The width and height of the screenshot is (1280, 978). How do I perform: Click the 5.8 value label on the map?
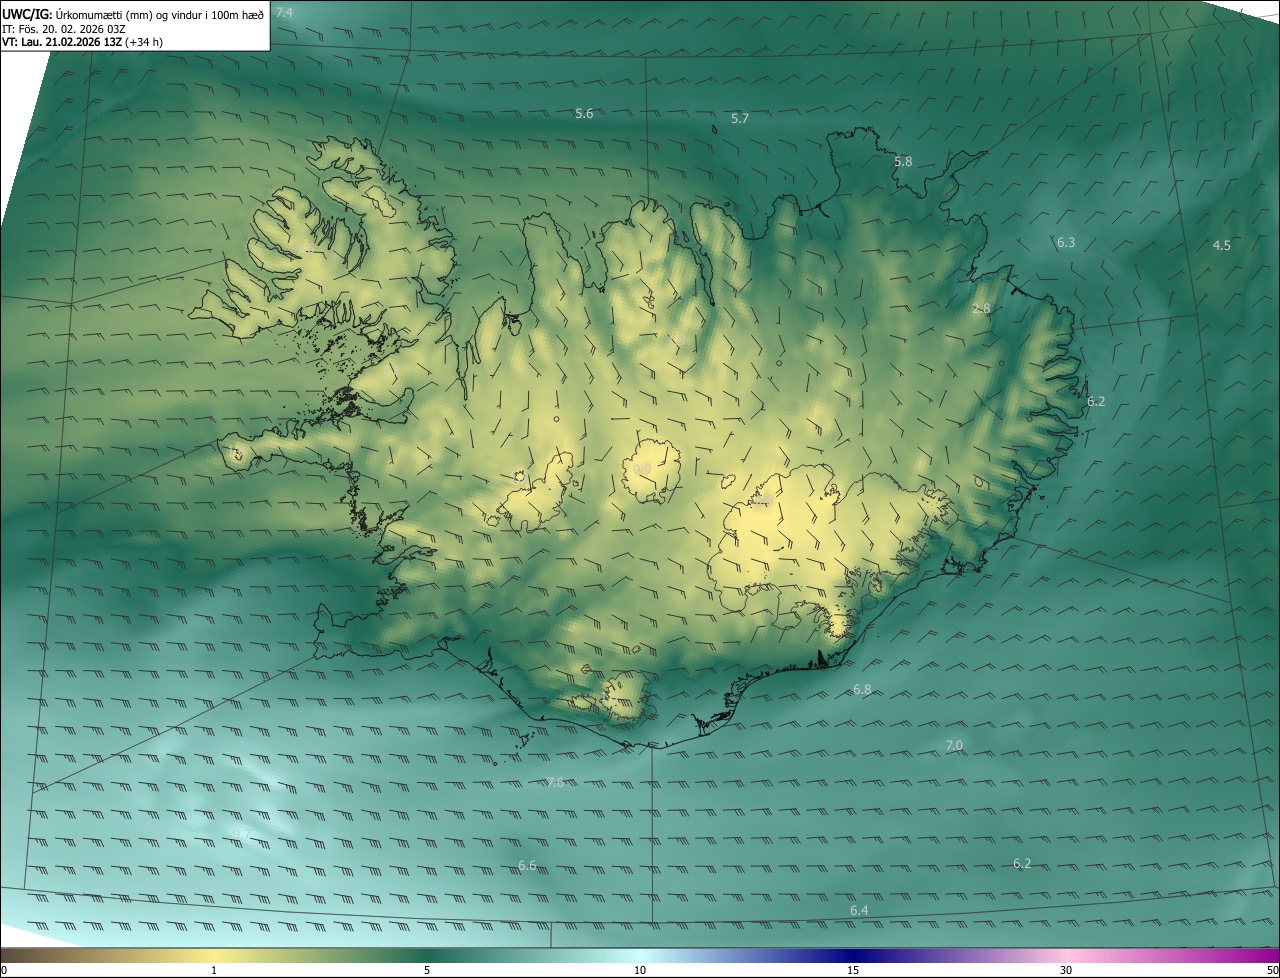click(x=903, y=162)
